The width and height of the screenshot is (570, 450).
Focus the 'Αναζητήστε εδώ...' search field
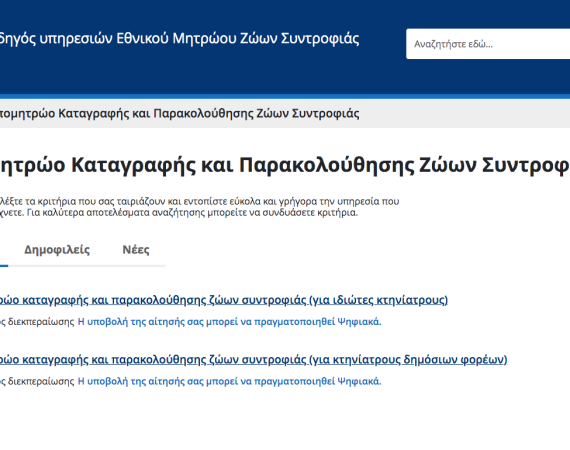click(x=488, y=44)
